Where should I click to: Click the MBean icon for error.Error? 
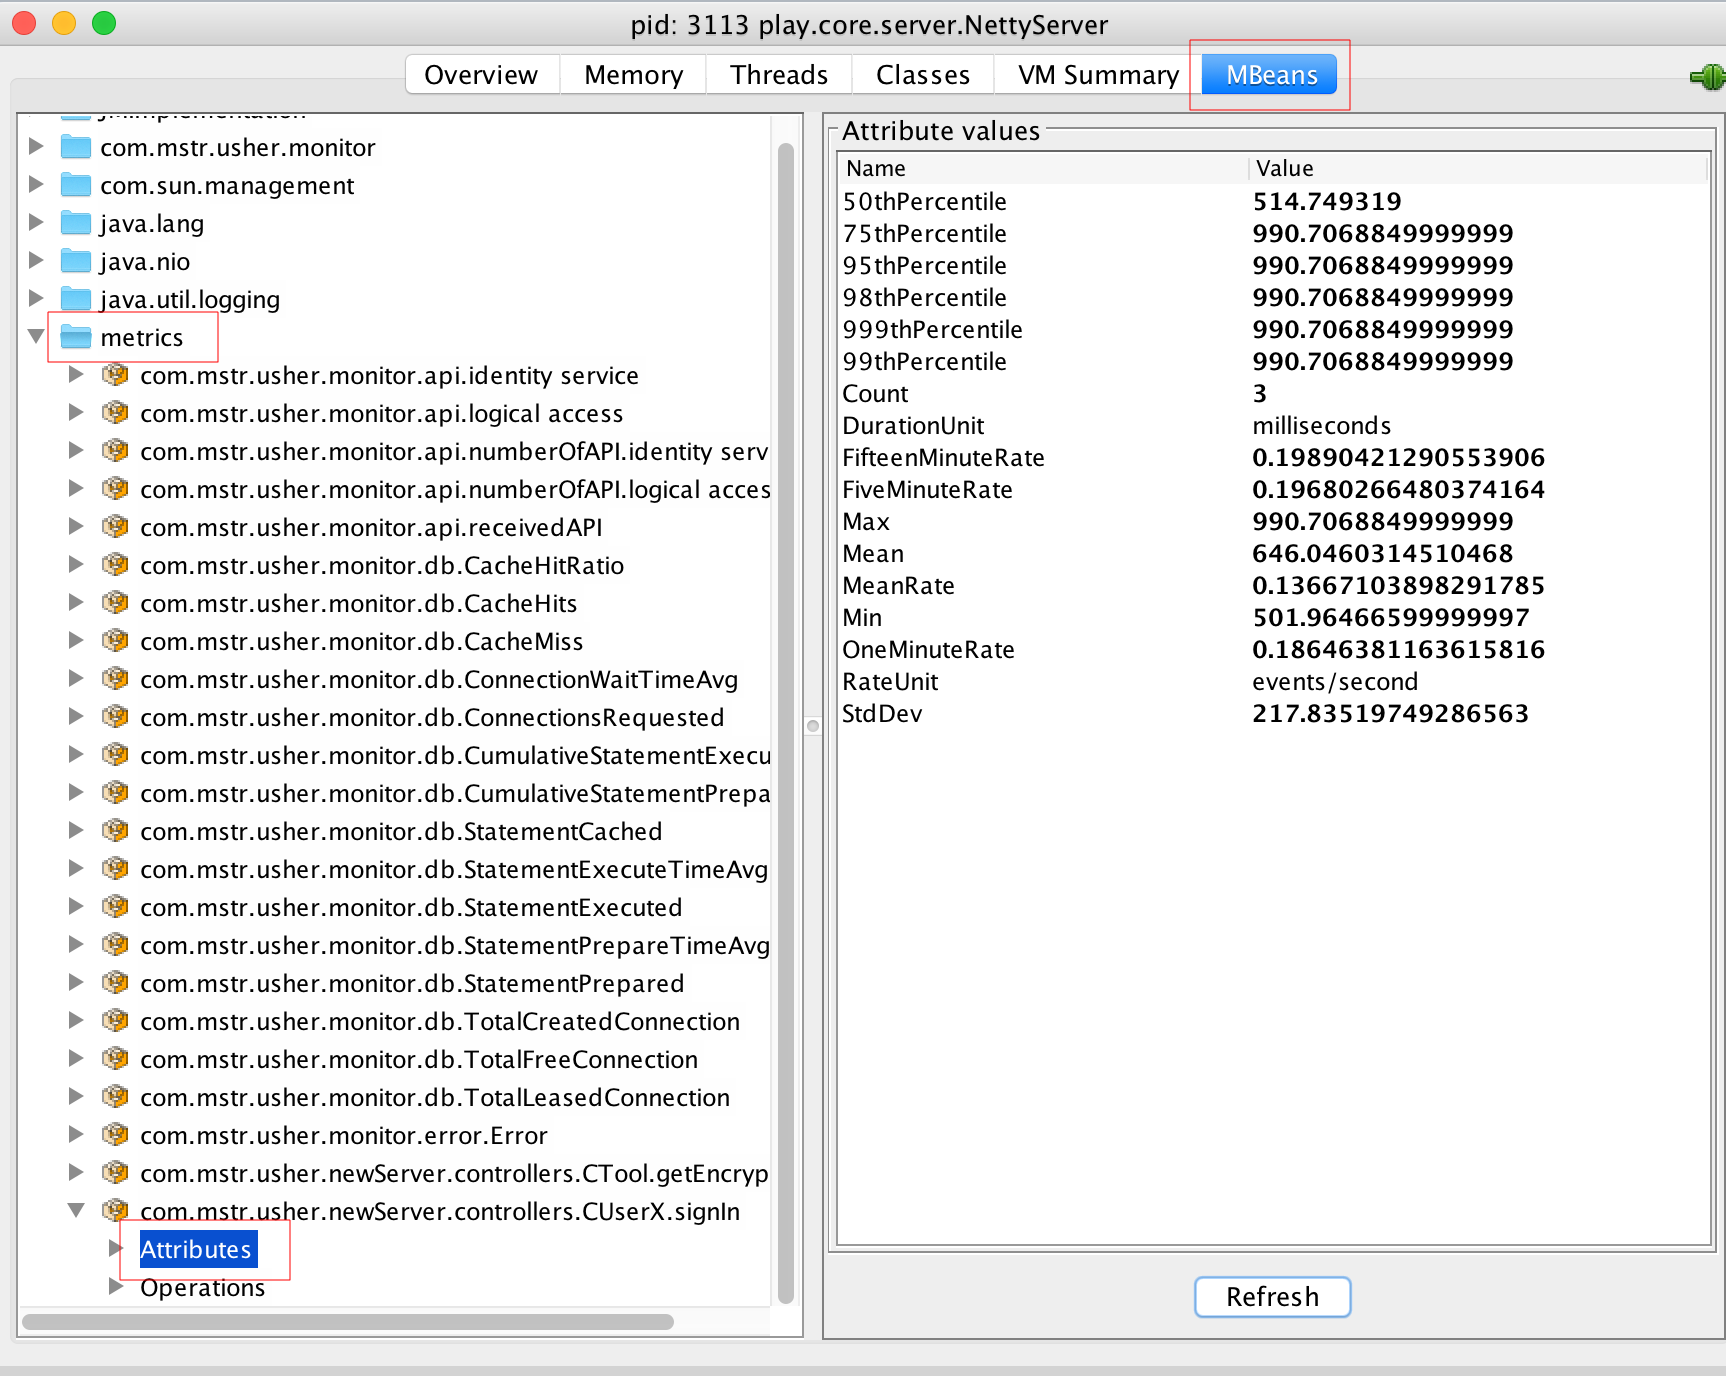coord(116,1135)
